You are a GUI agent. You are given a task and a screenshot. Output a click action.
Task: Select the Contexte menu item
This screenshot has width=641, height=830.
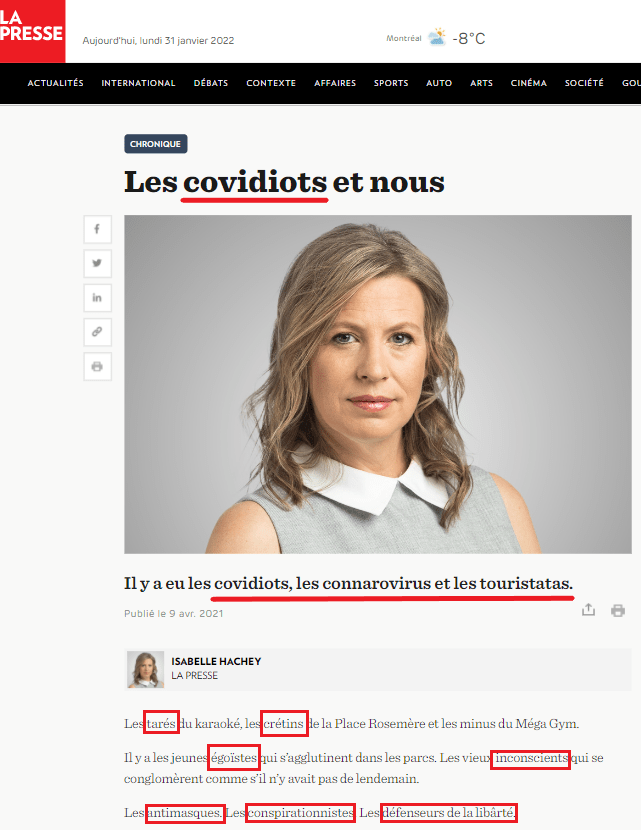pyautogui.click(x=271, y=83)
